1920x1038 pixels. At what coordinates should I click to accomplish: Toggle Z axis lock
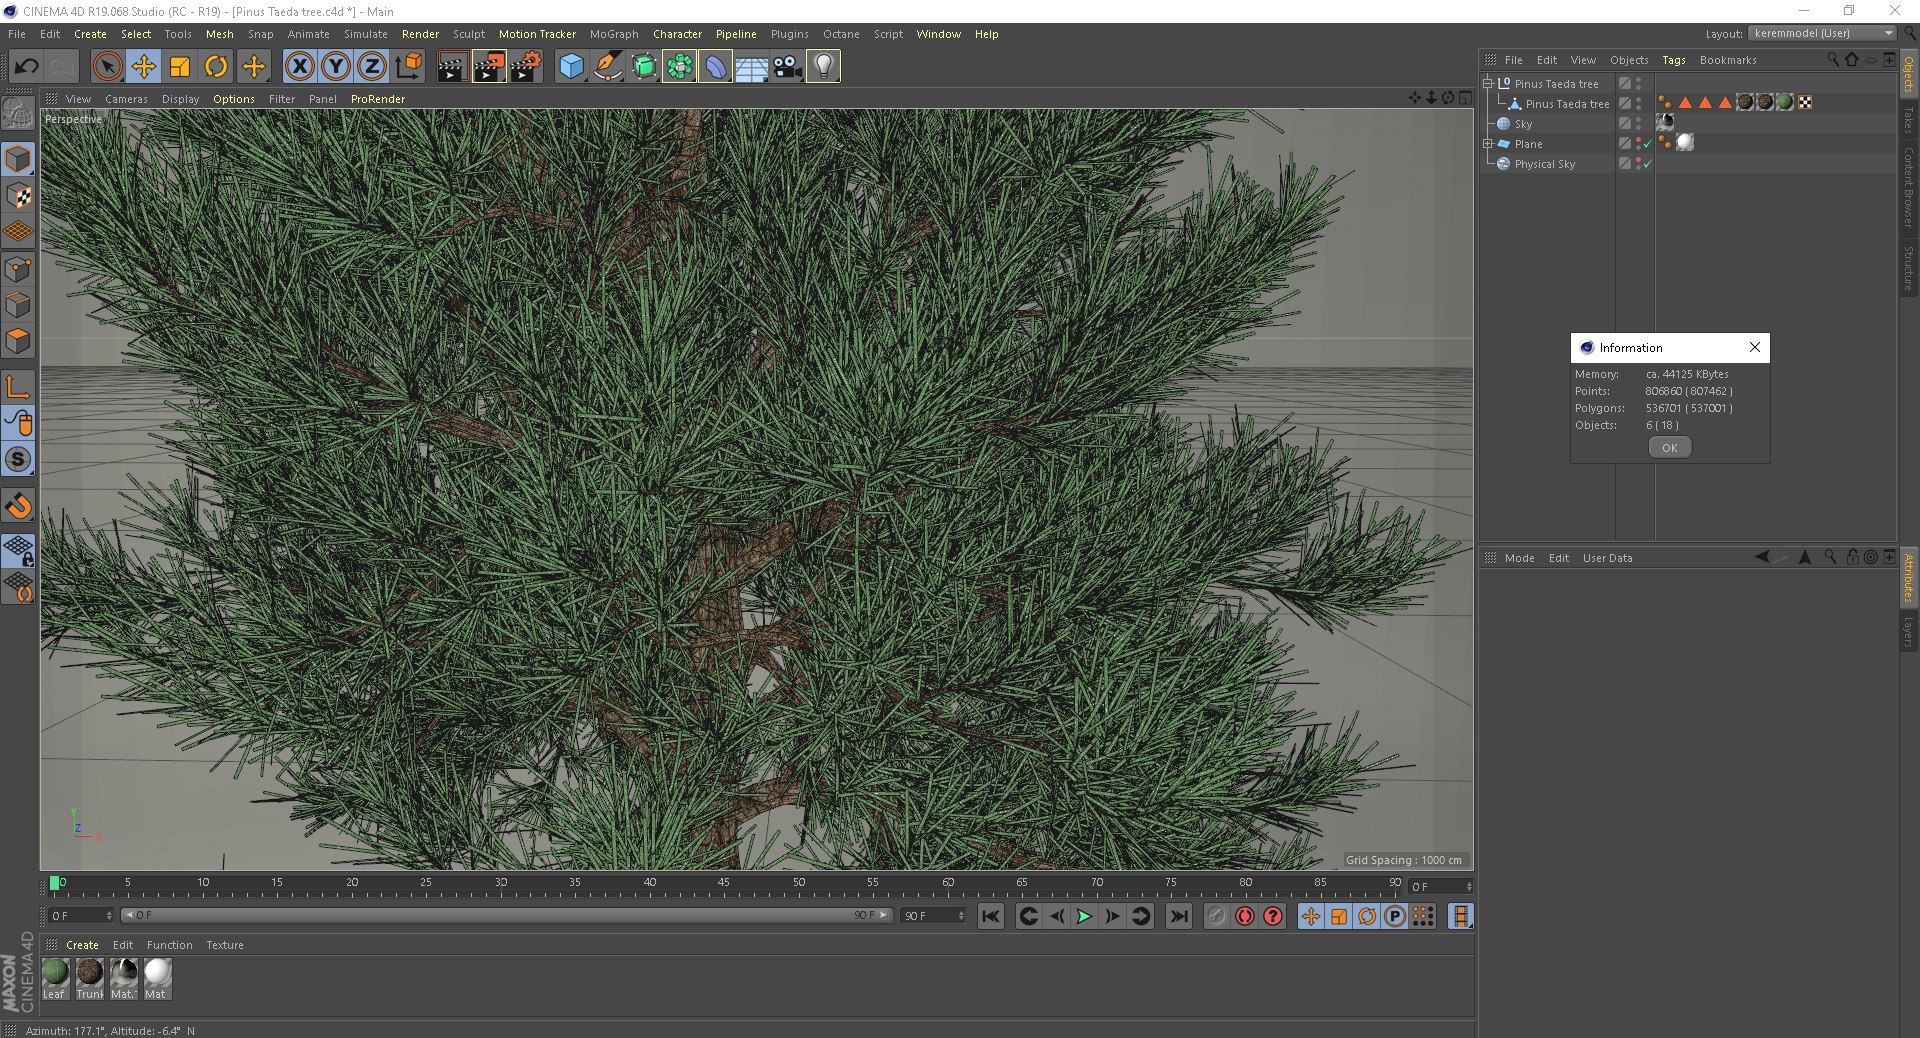(372, 67)
